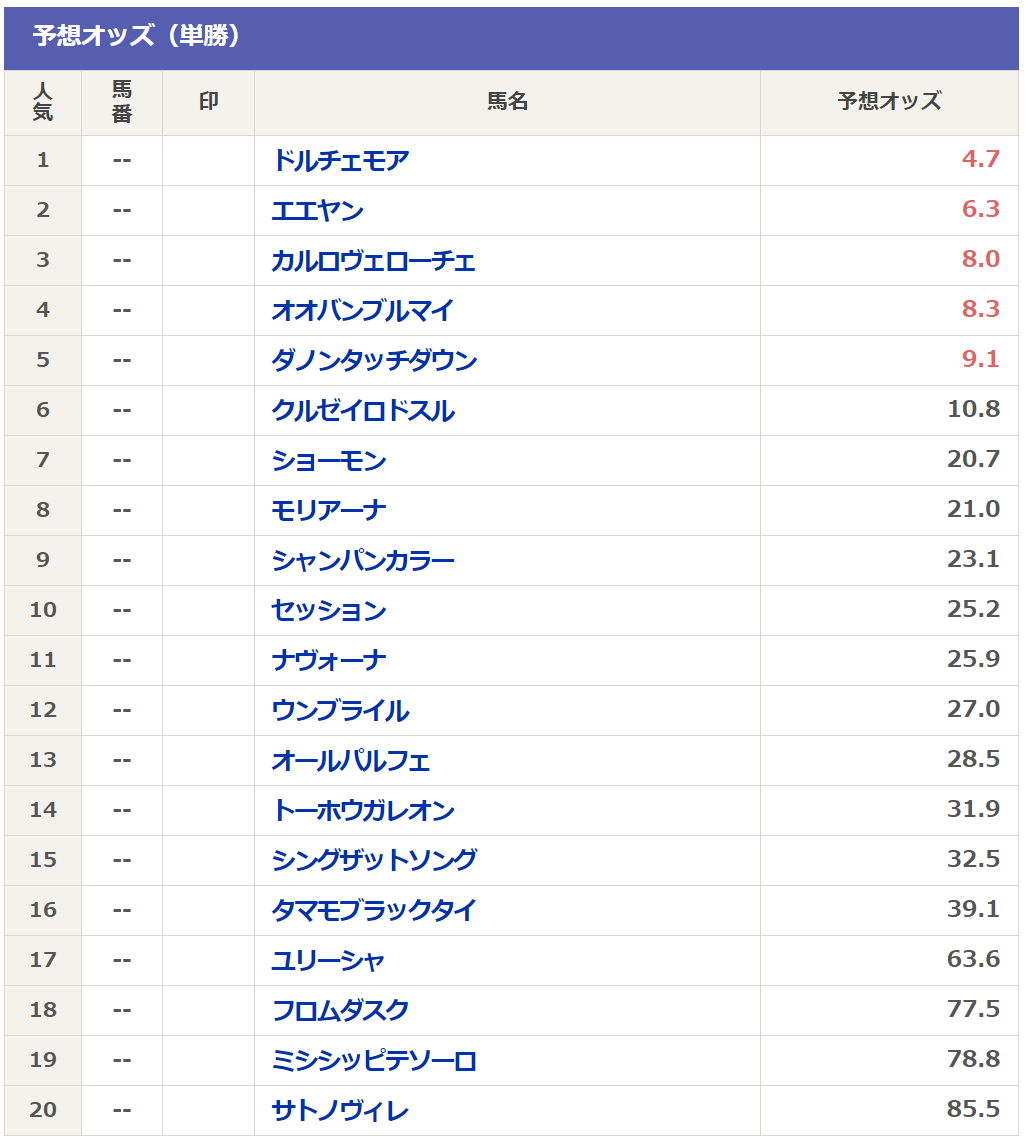Image resolution: width=1029 pixels, height=1144 pixels.
Task: Click the 6.3 odds value
Action: point(981,209)
